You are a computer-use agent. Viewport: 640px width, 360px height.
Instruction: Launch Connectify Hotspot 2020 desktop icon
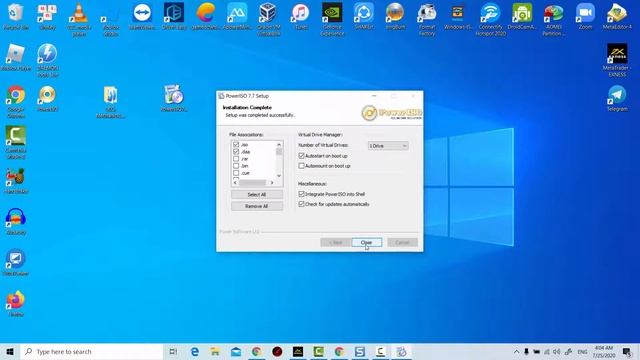[x=490, y=19]
